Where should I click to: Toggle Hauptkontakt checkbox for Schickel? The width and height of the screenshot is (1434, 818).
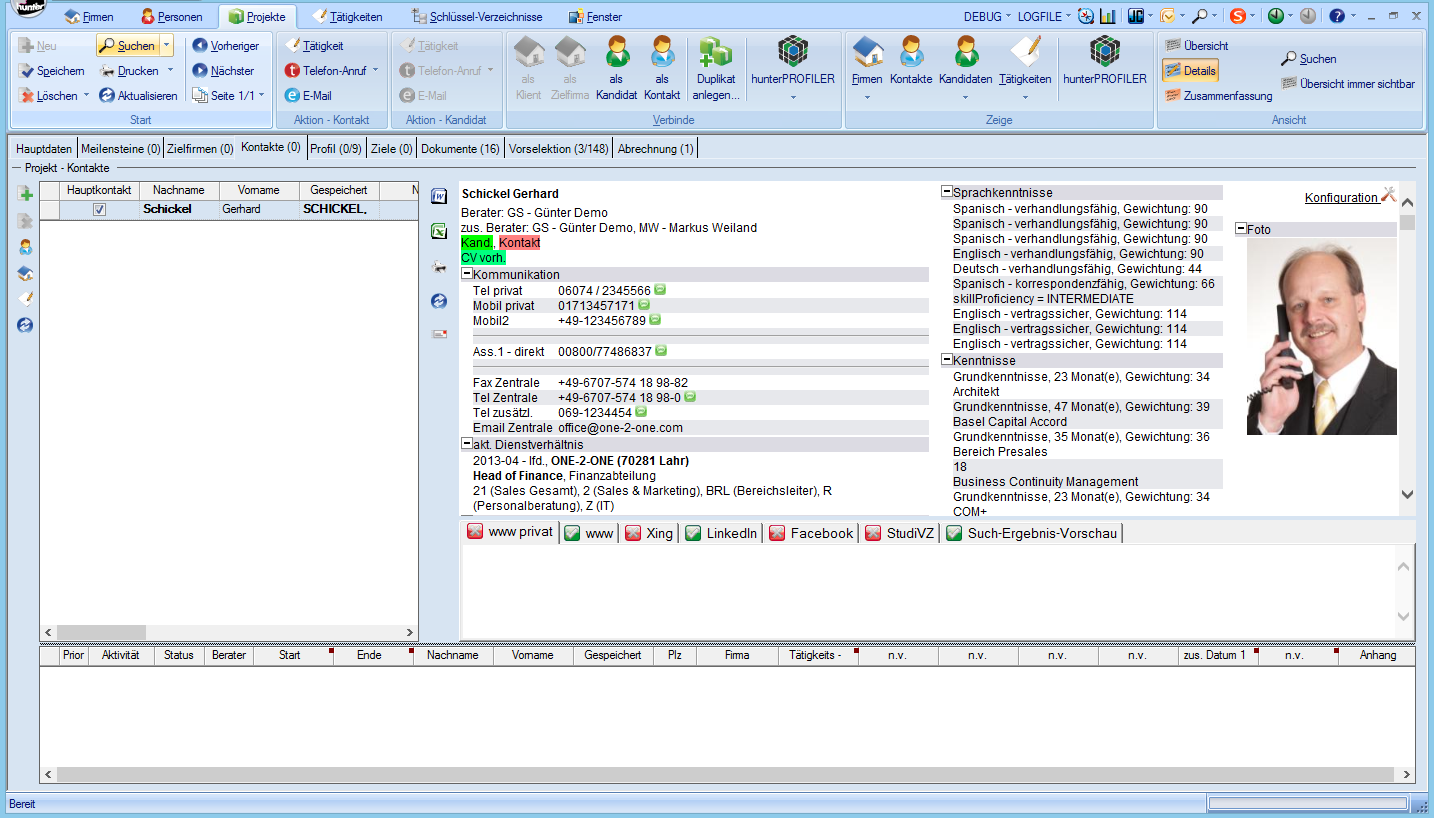point(99,210)
